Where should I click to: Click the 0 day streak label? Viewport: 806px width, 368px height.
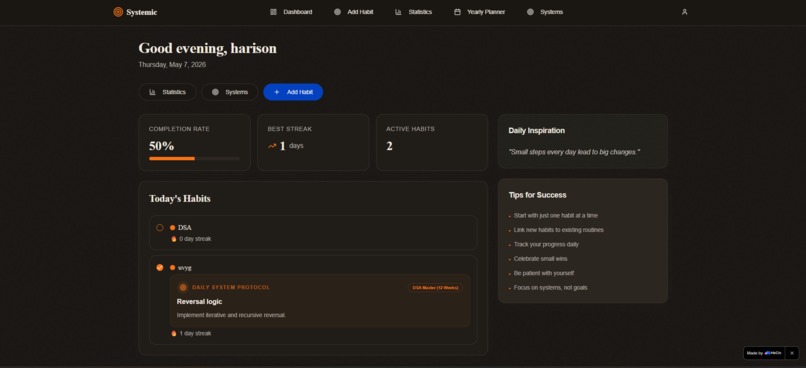pyautogui.click(x=195, y=239)
